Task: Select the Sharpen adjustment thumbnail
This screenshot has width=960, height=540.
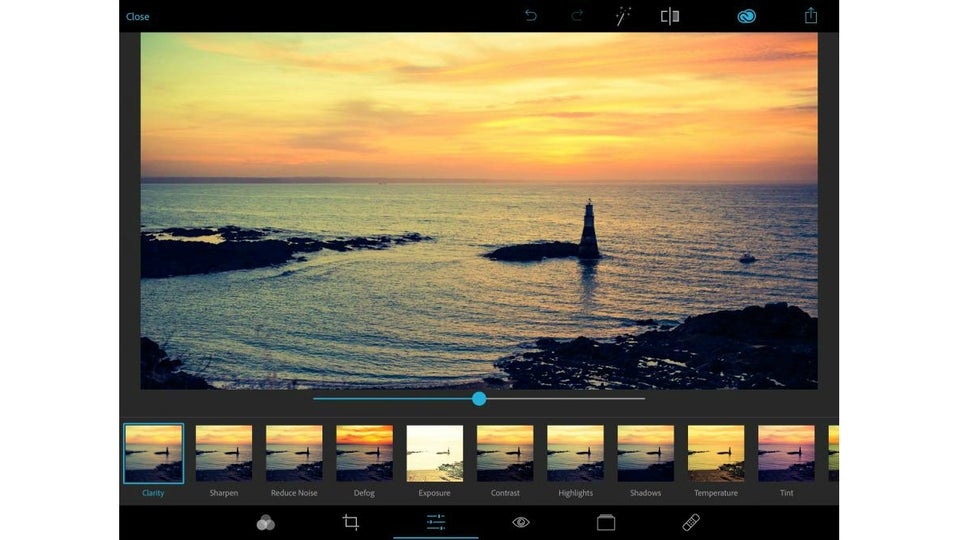Action: tap(223, 453)
